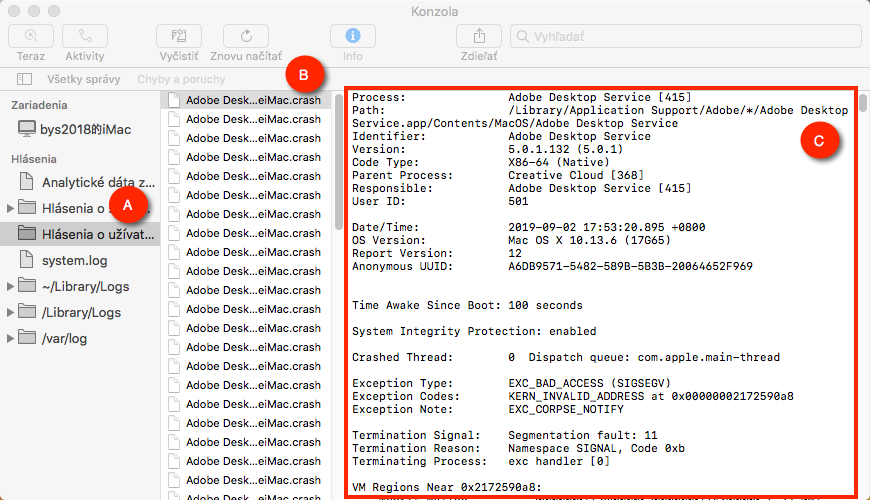Viewport: 870px width, 500px height.
Task: Click the Version 5.0.1.132 value
Action: click(565, 149)
